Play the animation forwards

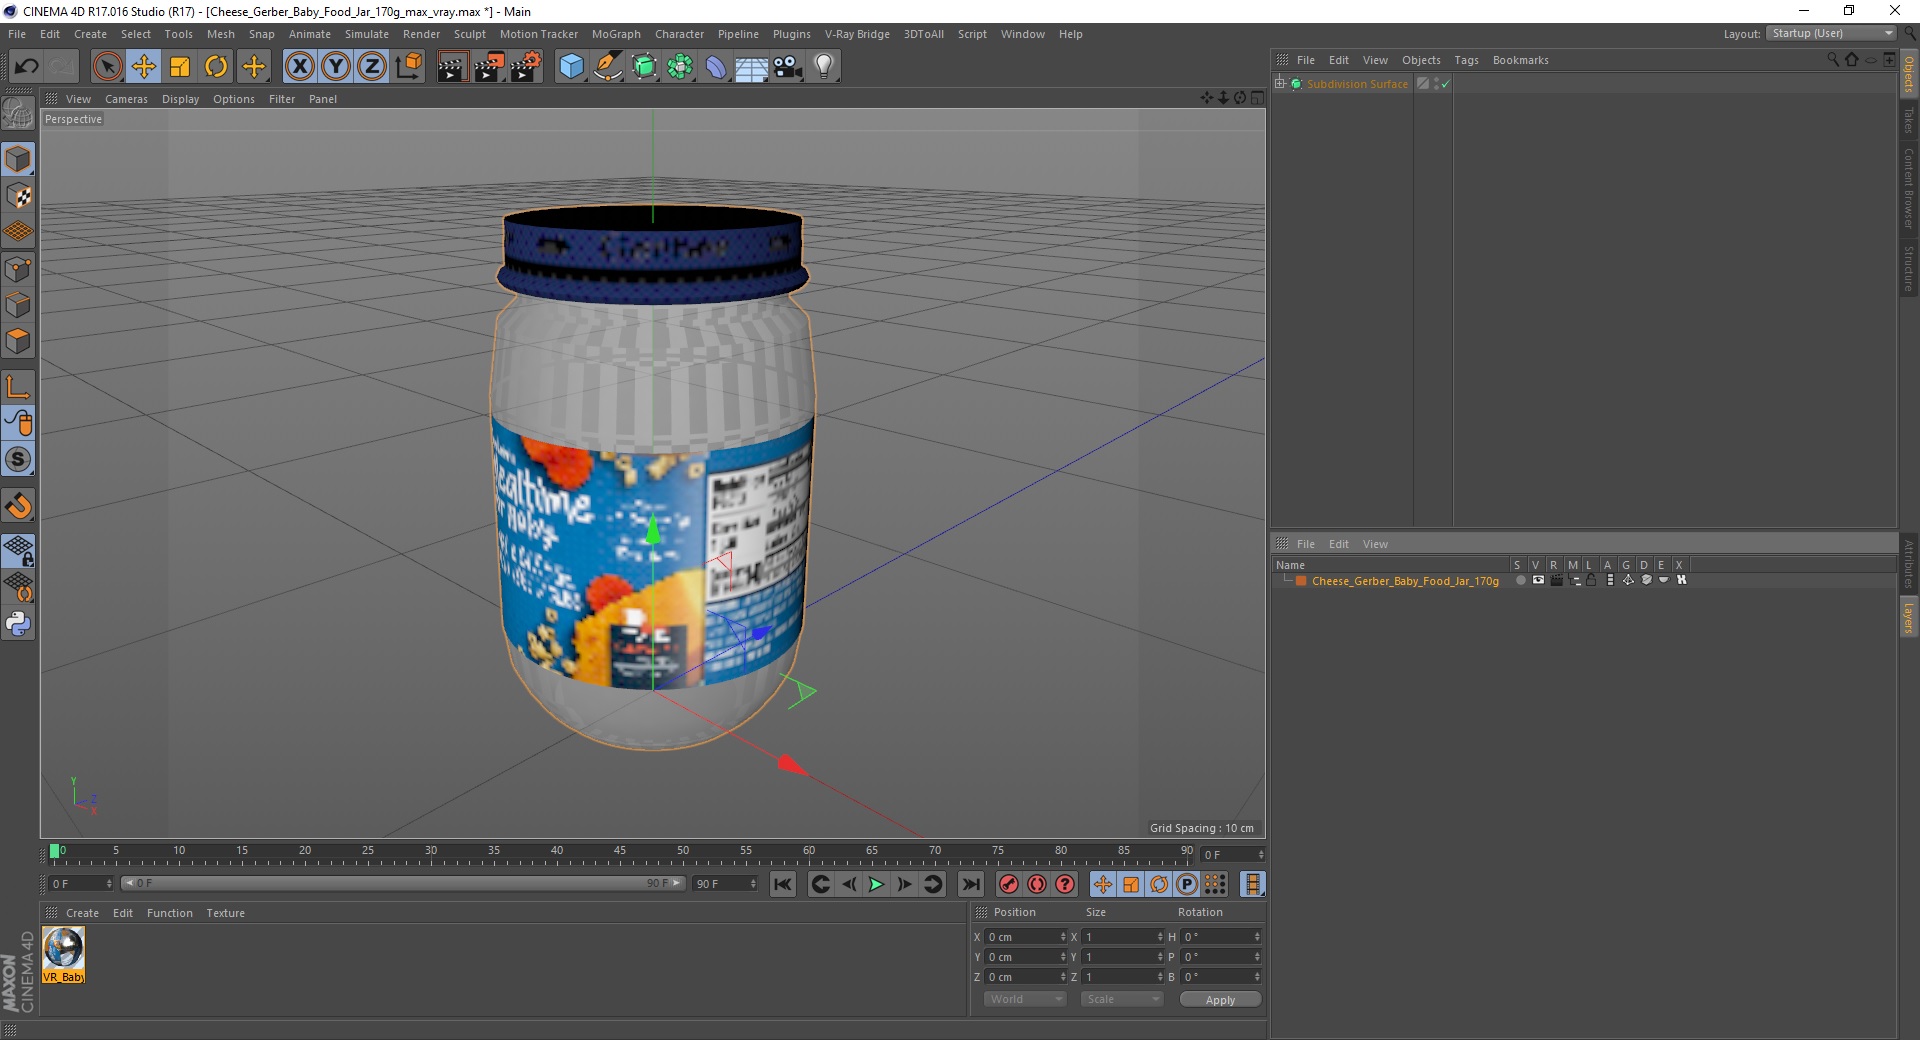[876, 884]
